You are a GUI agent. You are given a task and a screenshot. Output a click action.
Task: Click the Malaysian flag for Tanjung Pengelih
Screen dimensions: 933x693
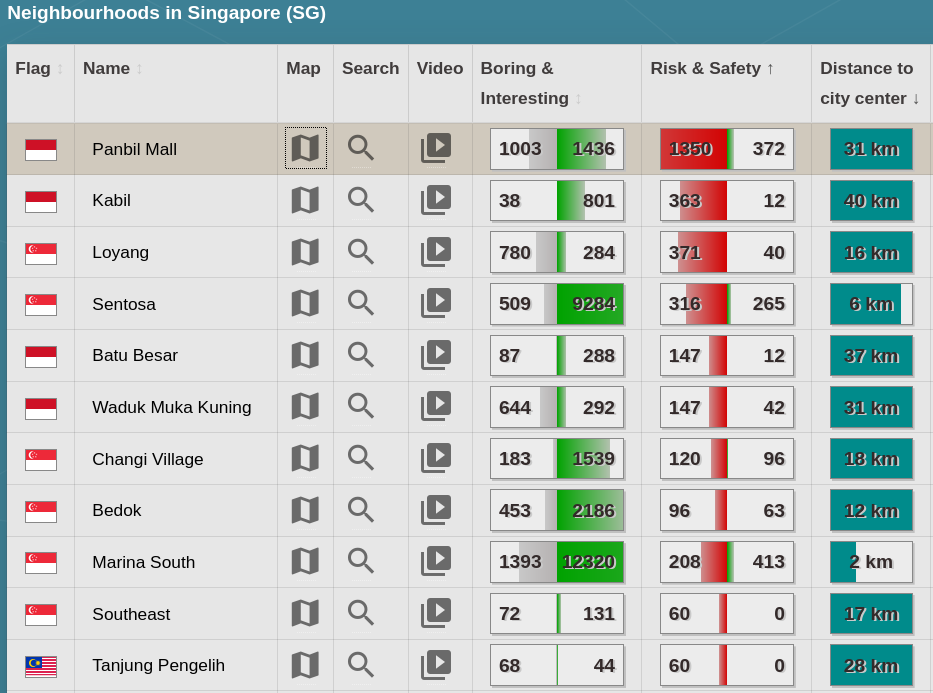(x=41, y=666)
